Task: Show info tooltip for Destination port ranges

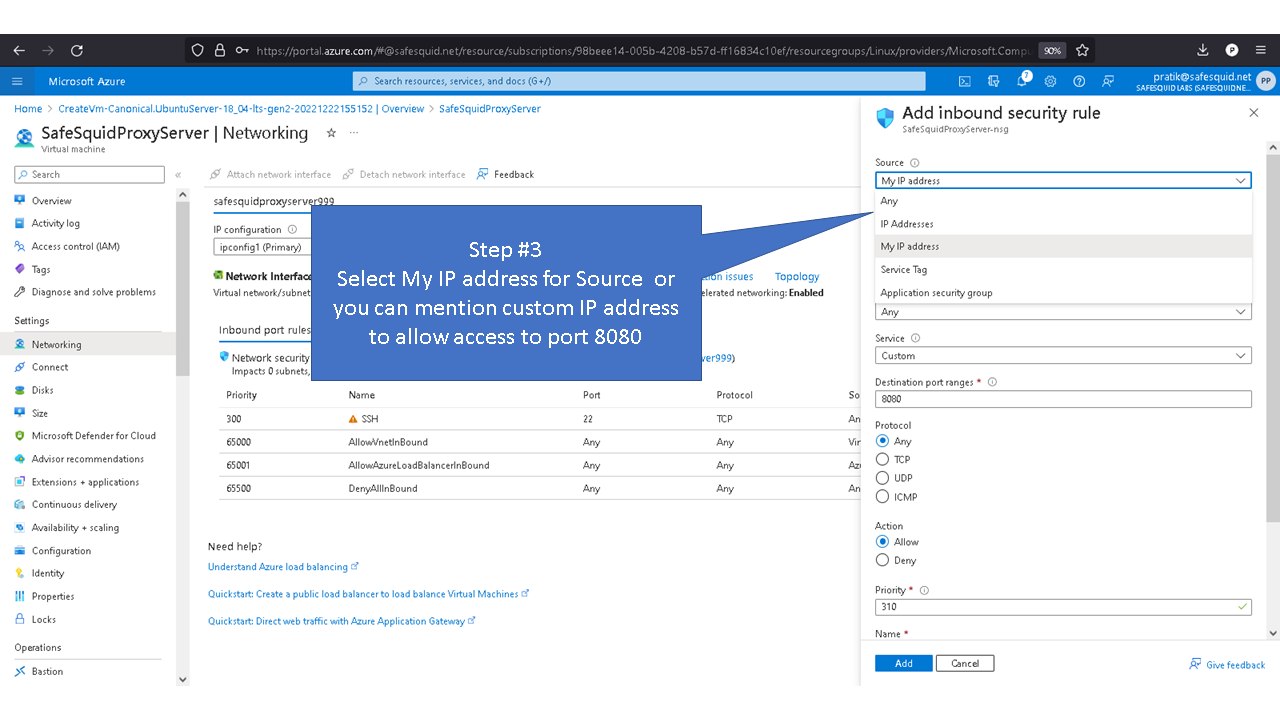Action: pos(992,383)
